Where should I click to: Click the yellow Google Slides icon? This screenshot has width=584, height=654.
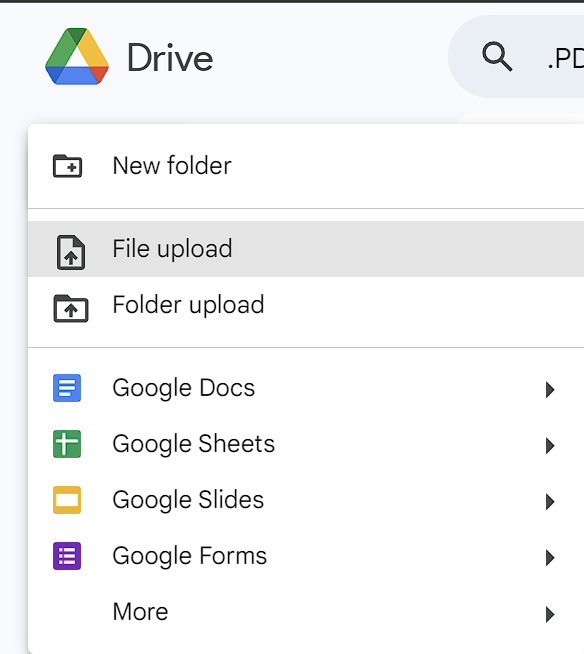tap(67, 500)
